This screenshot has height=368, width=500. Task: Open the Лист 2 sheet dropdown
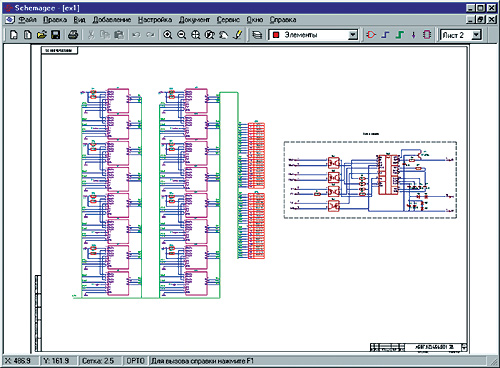pos(477,35)
